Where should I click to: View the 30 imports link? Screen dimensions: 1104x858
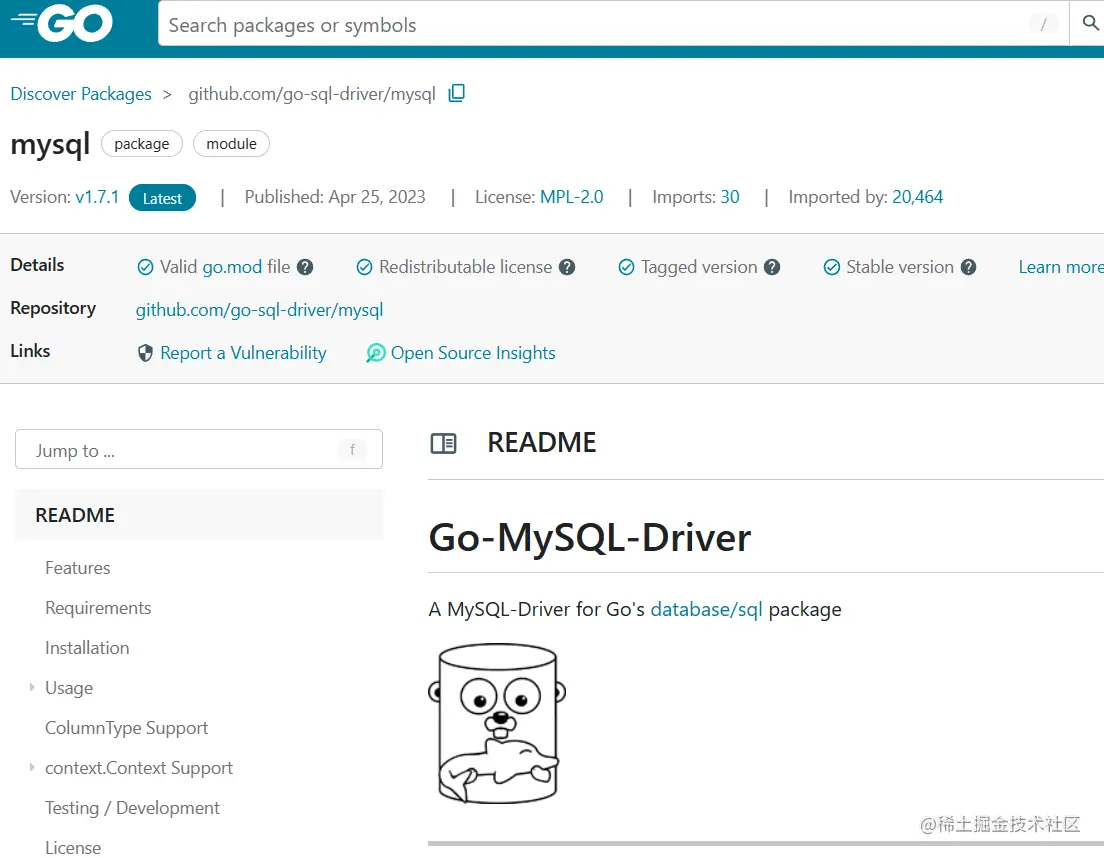tap(729, 197)
